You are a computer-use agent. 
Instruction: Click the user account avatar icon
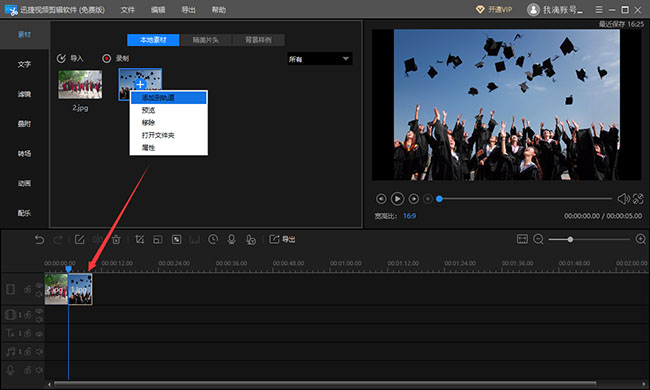533,10
